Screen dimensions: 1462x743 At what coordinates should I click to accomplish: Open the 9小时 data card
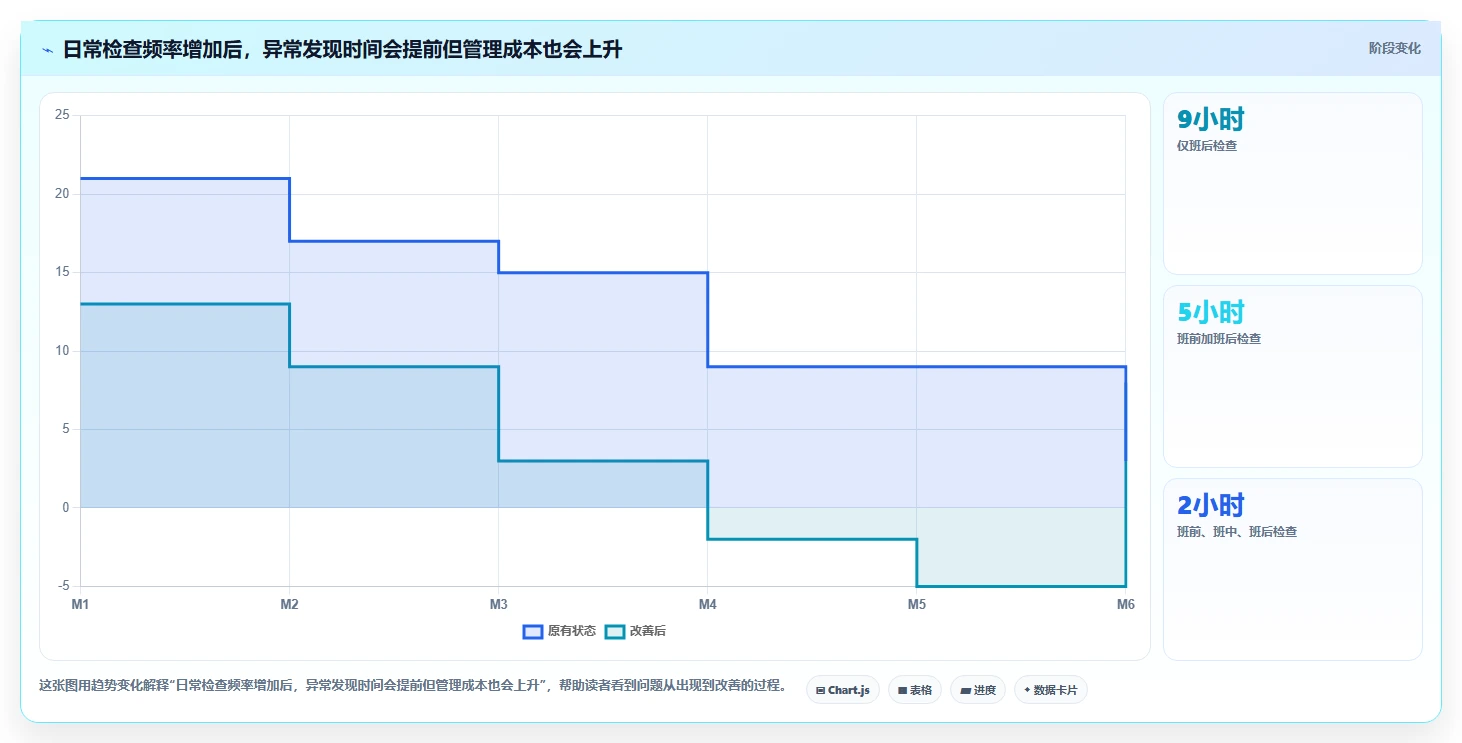1292,183
